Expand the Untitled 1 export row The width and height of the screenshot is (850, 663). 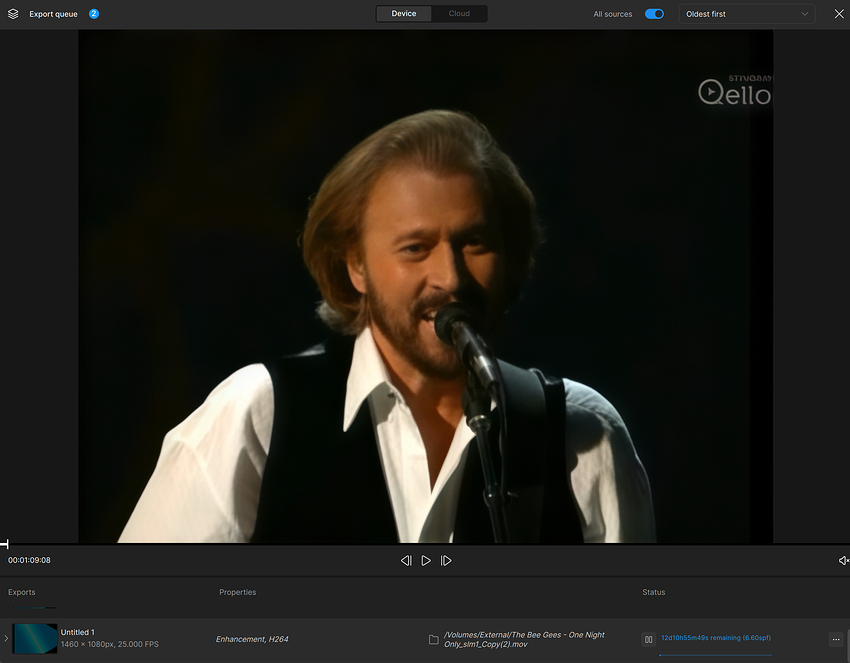tap(6, 638)
